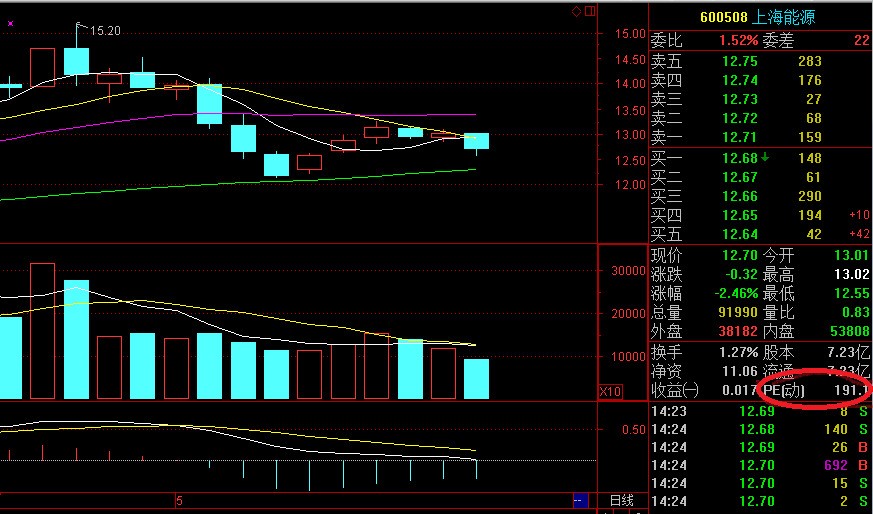Select the 卖五 ask row at 12.75
Image resolution: width=873 pixels, height=514 pixels.
pos(760,62)
